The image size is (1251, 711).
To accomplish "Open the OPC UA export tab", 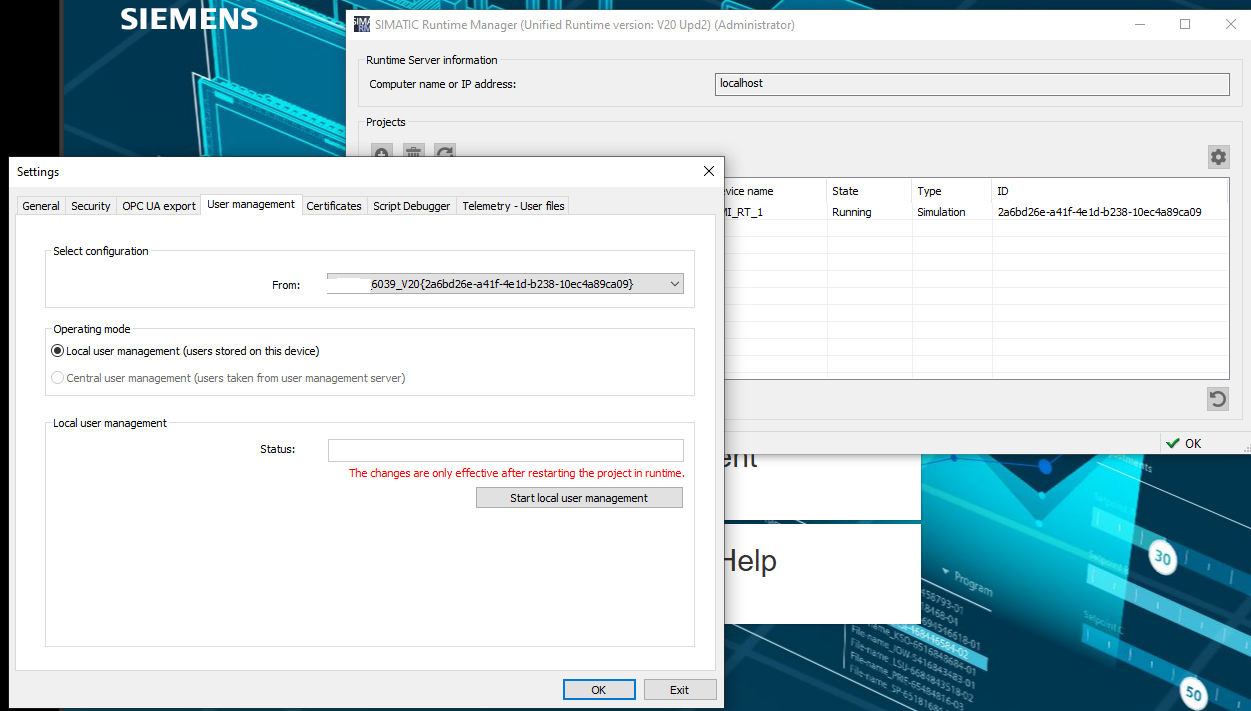I will [x=159, y=206].
